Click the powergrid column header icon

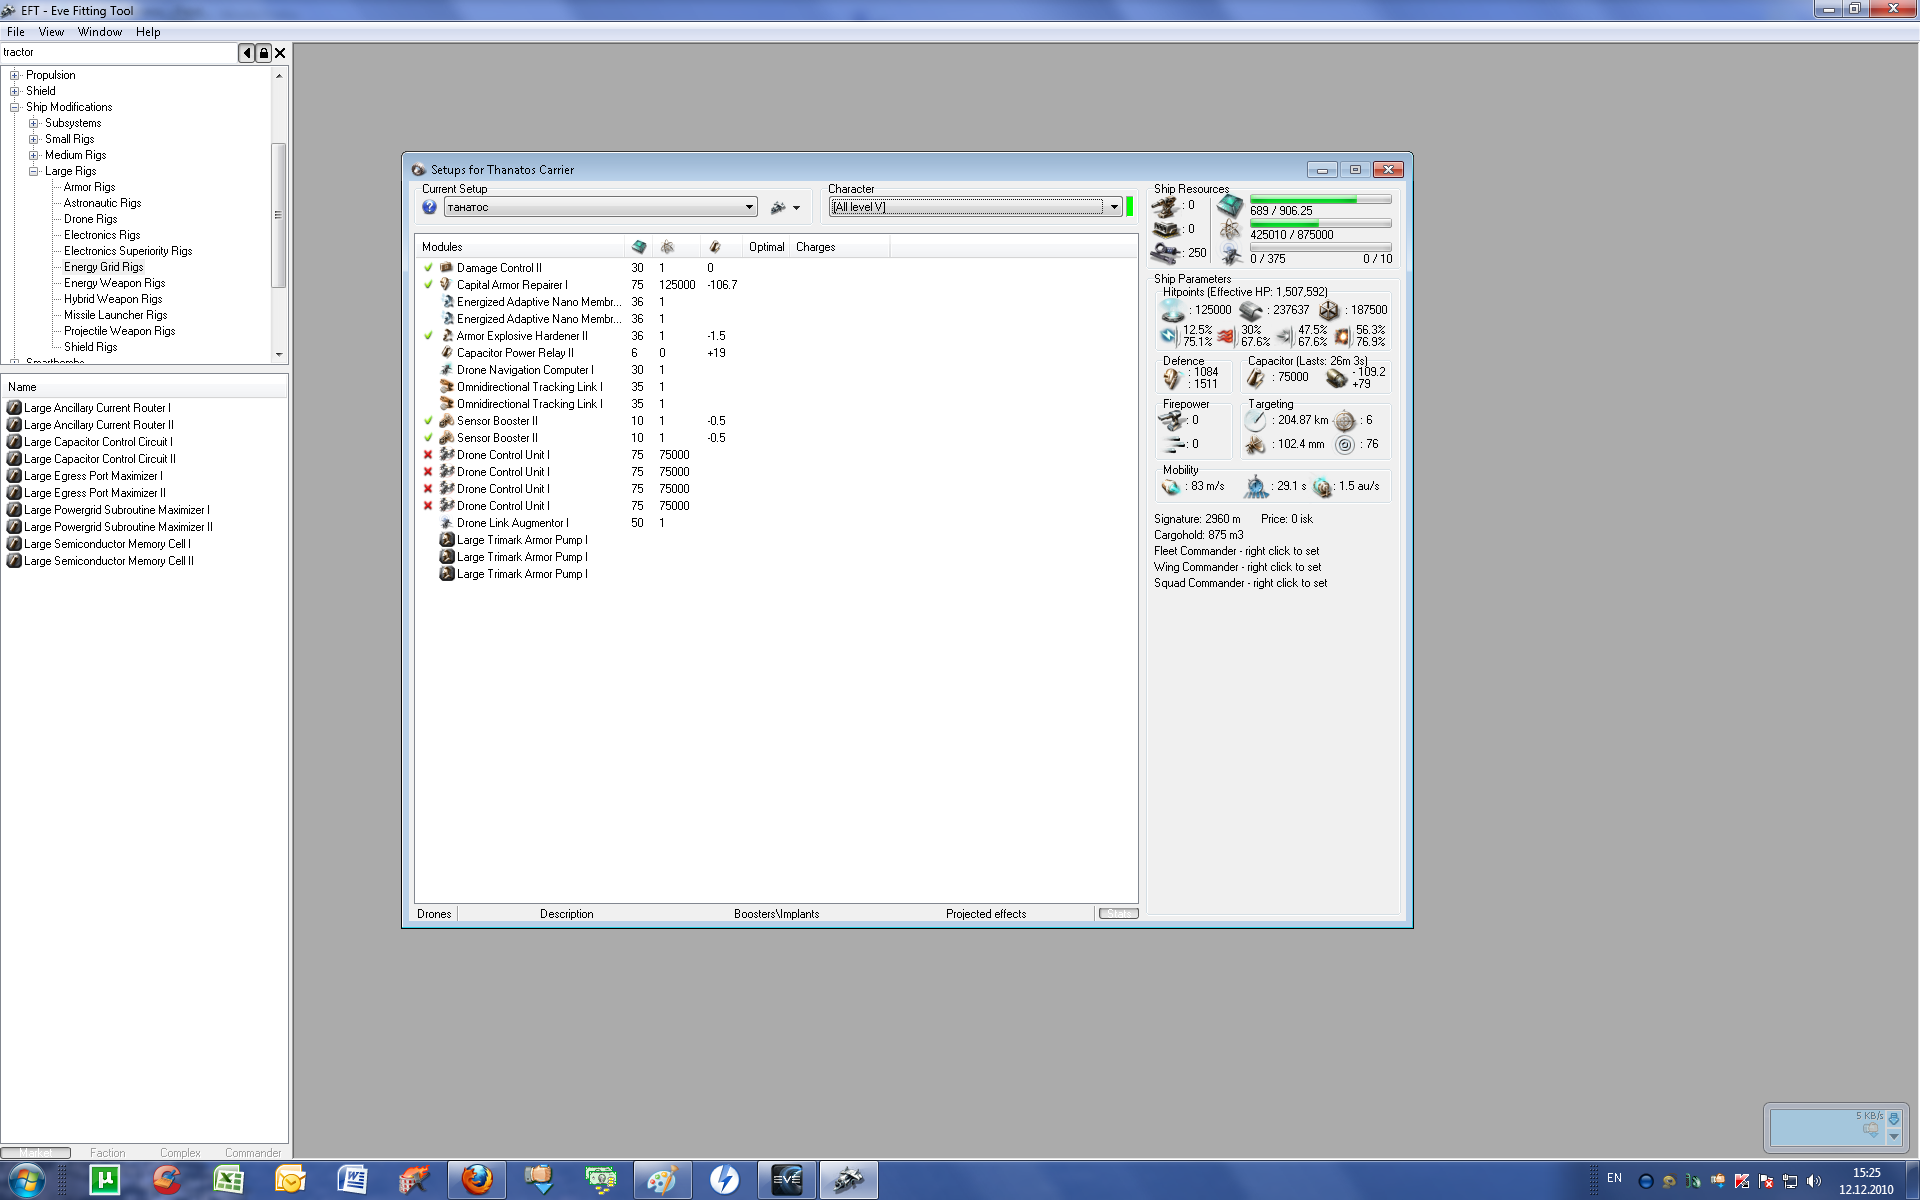[x=667, y=247]
